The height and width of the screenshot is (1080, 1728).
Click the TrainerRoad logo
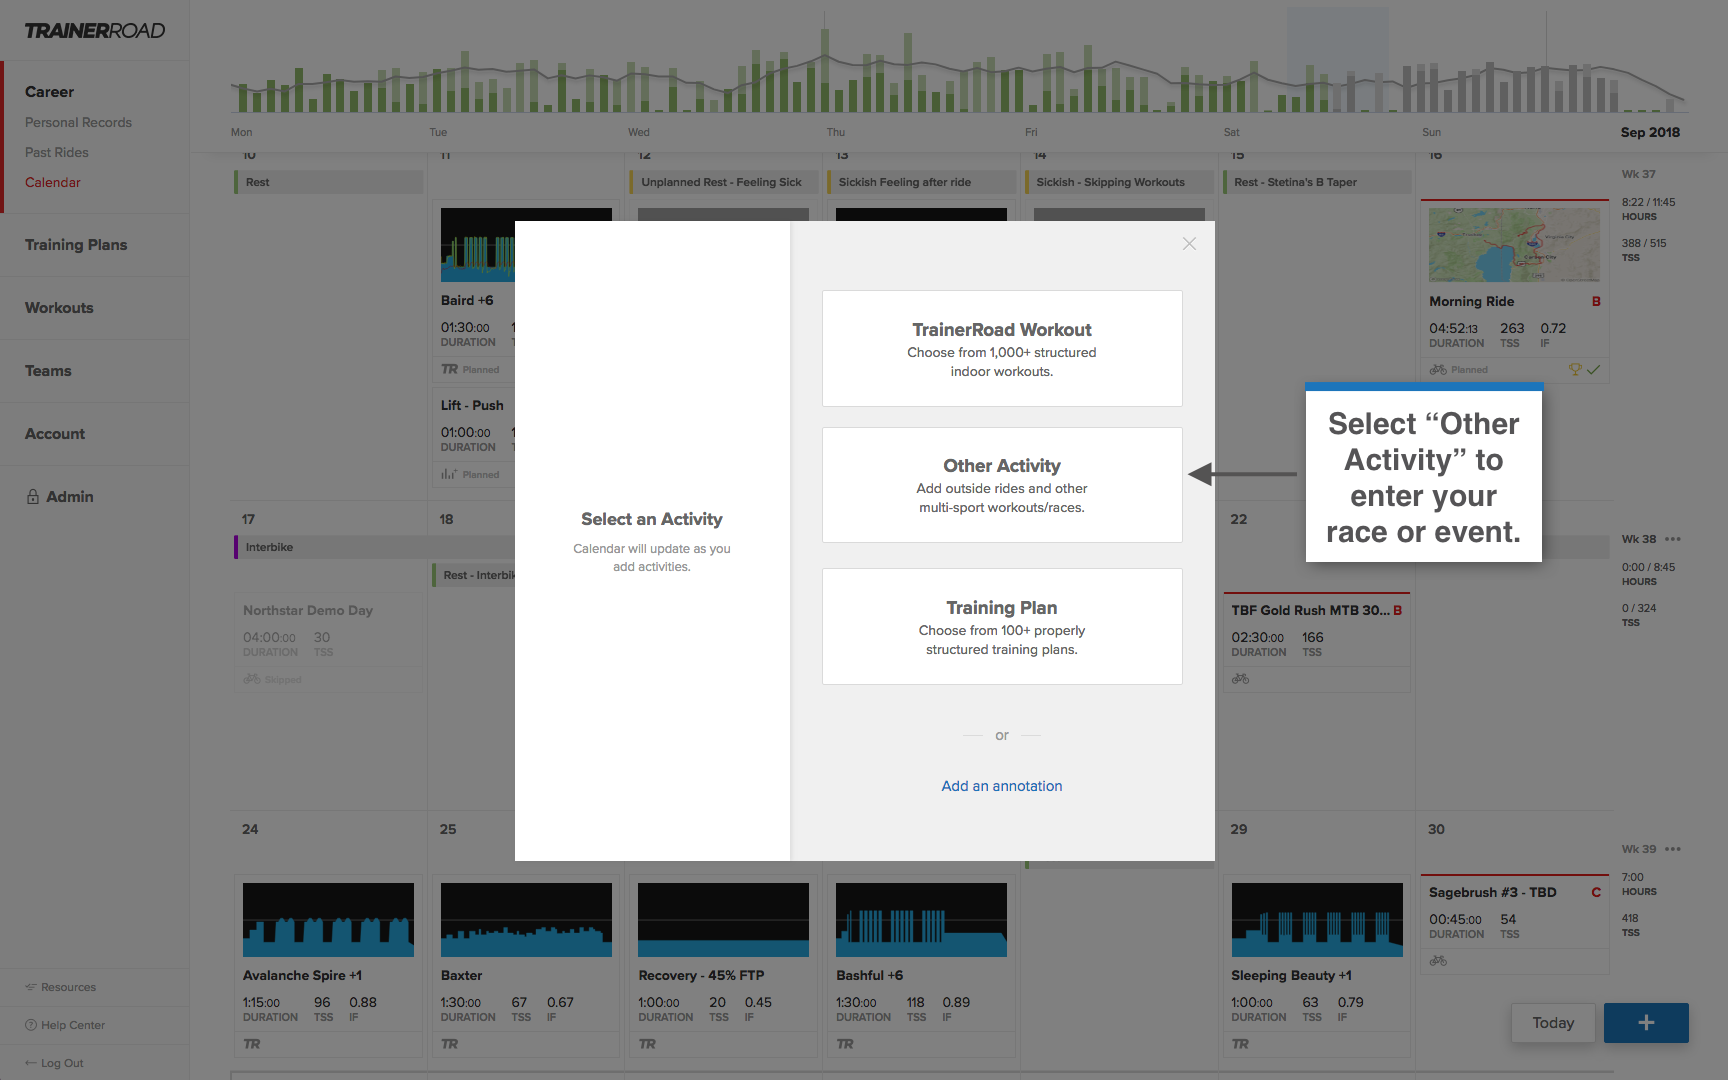tap(95, 31)
